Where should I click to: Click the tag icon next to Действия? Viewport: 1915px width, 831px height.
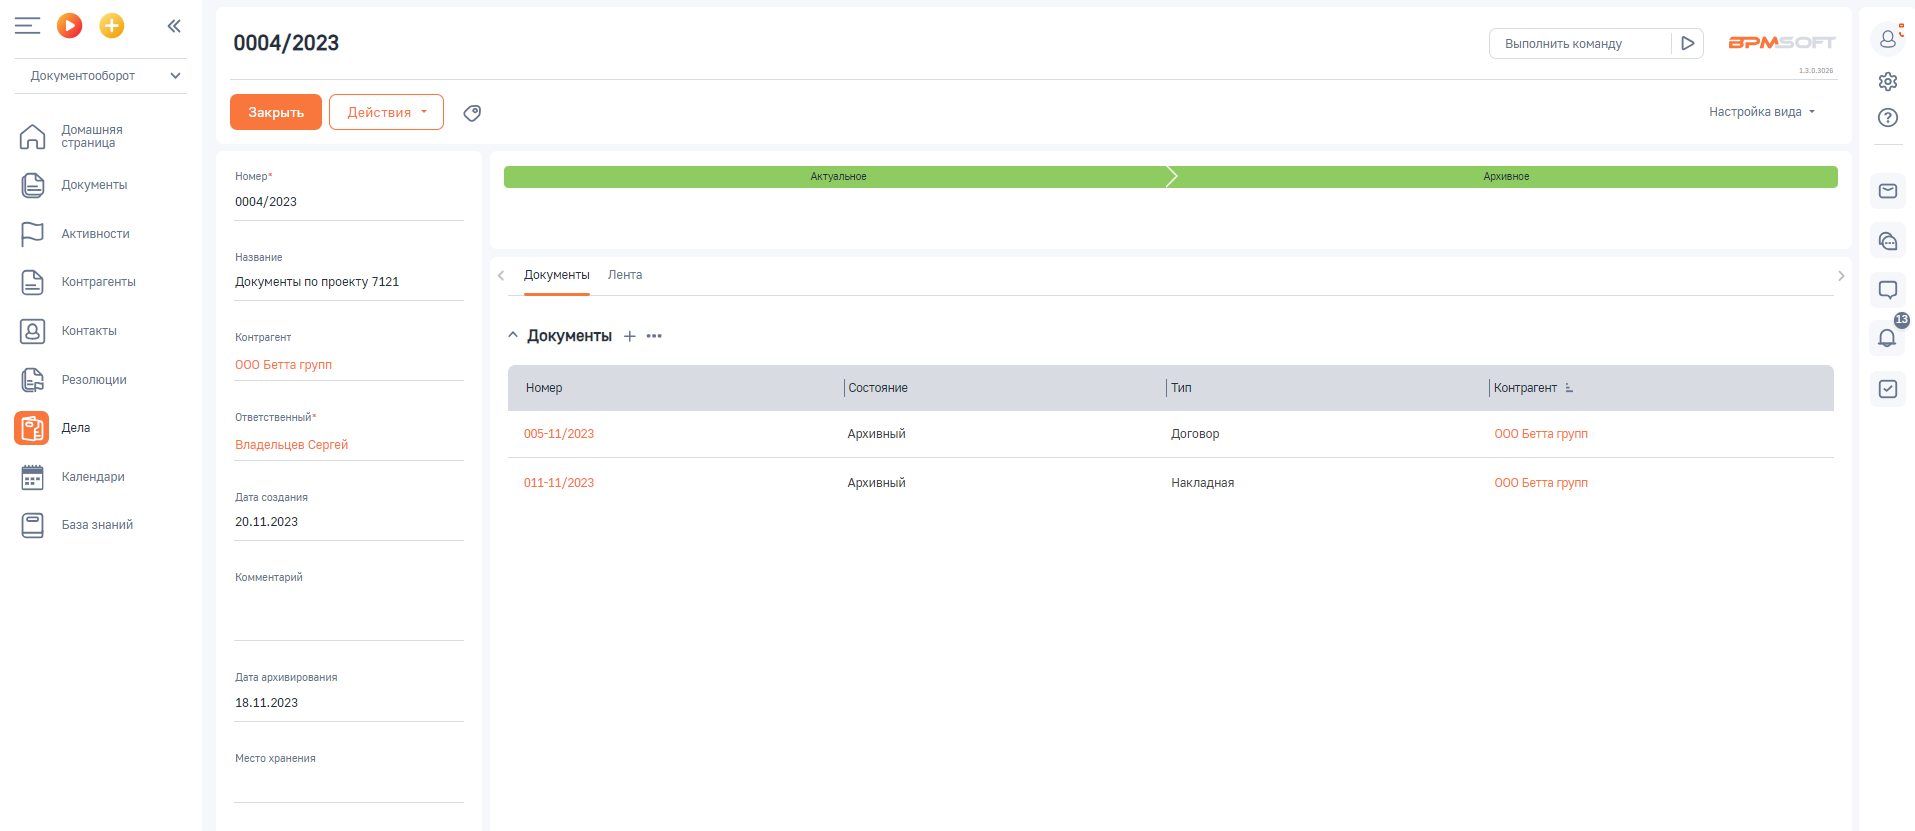point(472,113)
